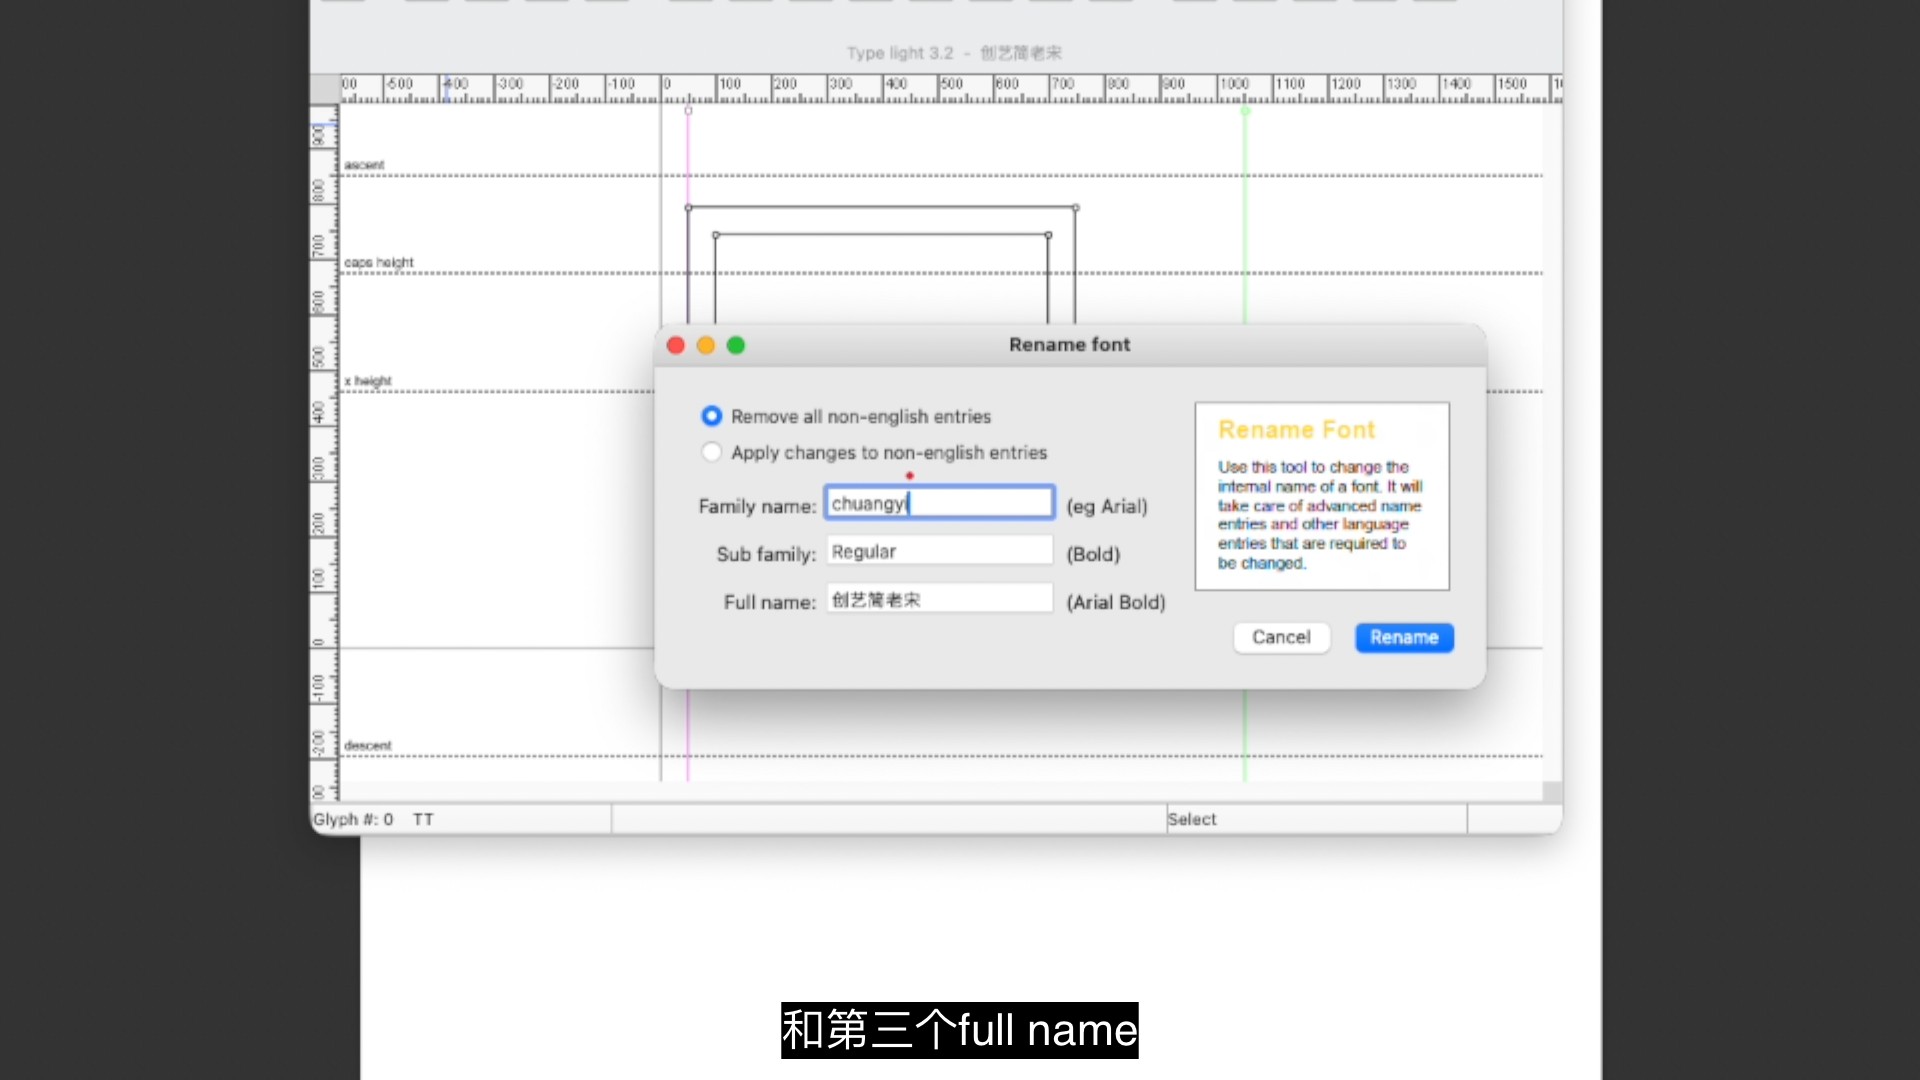The width and height of the screenshot is (1920, 1080).
Task: Click the ruler origin corner box
Action: (x=324, y=88)
